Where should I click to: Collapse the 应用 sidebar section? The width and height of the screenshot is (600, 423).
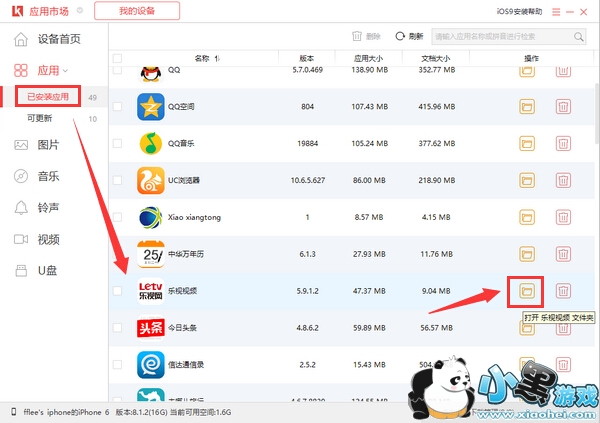pyautogui.click(x=65, y=71)
